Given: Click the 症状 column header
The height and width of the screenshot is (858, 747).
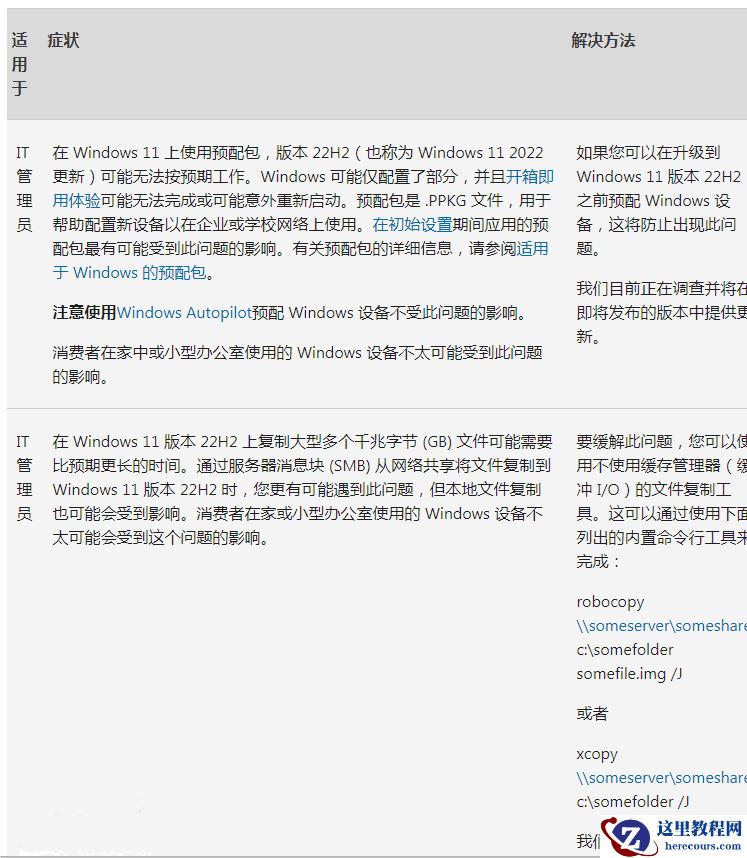Looking at the screenshot, I should [x=63, y=40].
